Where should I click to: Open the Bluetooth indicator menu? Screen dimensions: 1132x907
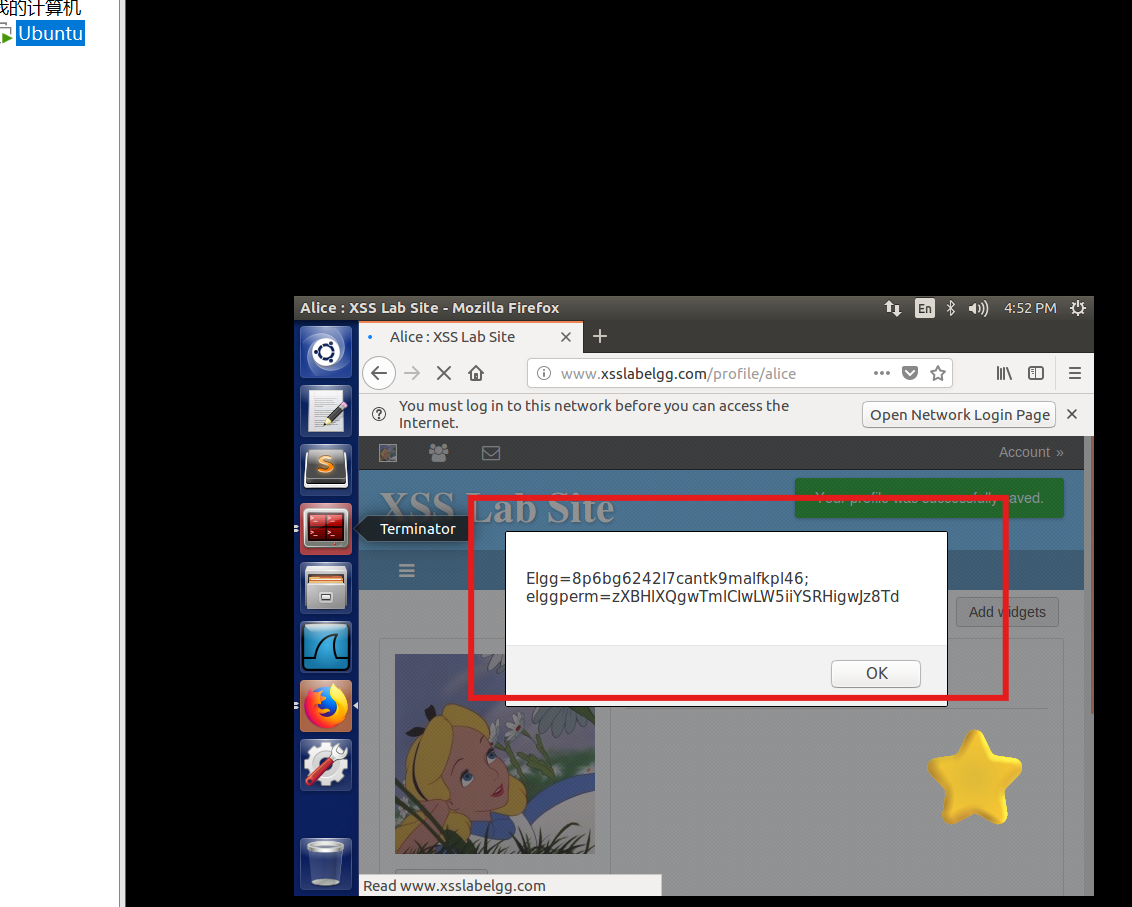pyautogui.click(x=951, y=308)
